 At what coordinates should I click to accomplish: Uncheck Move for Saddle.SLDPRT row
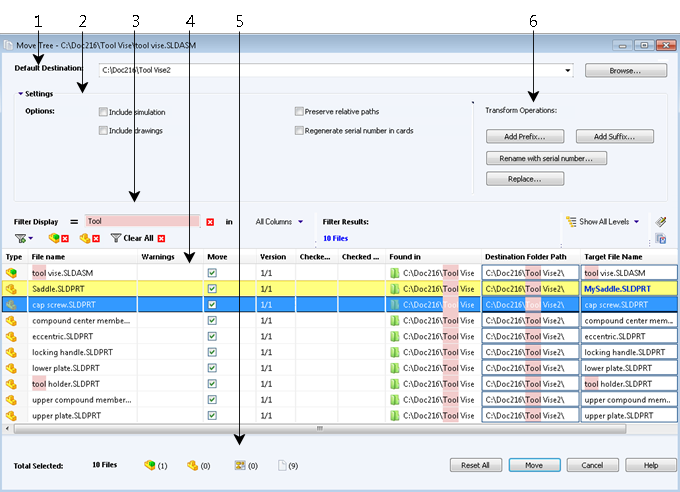(212, 288)
